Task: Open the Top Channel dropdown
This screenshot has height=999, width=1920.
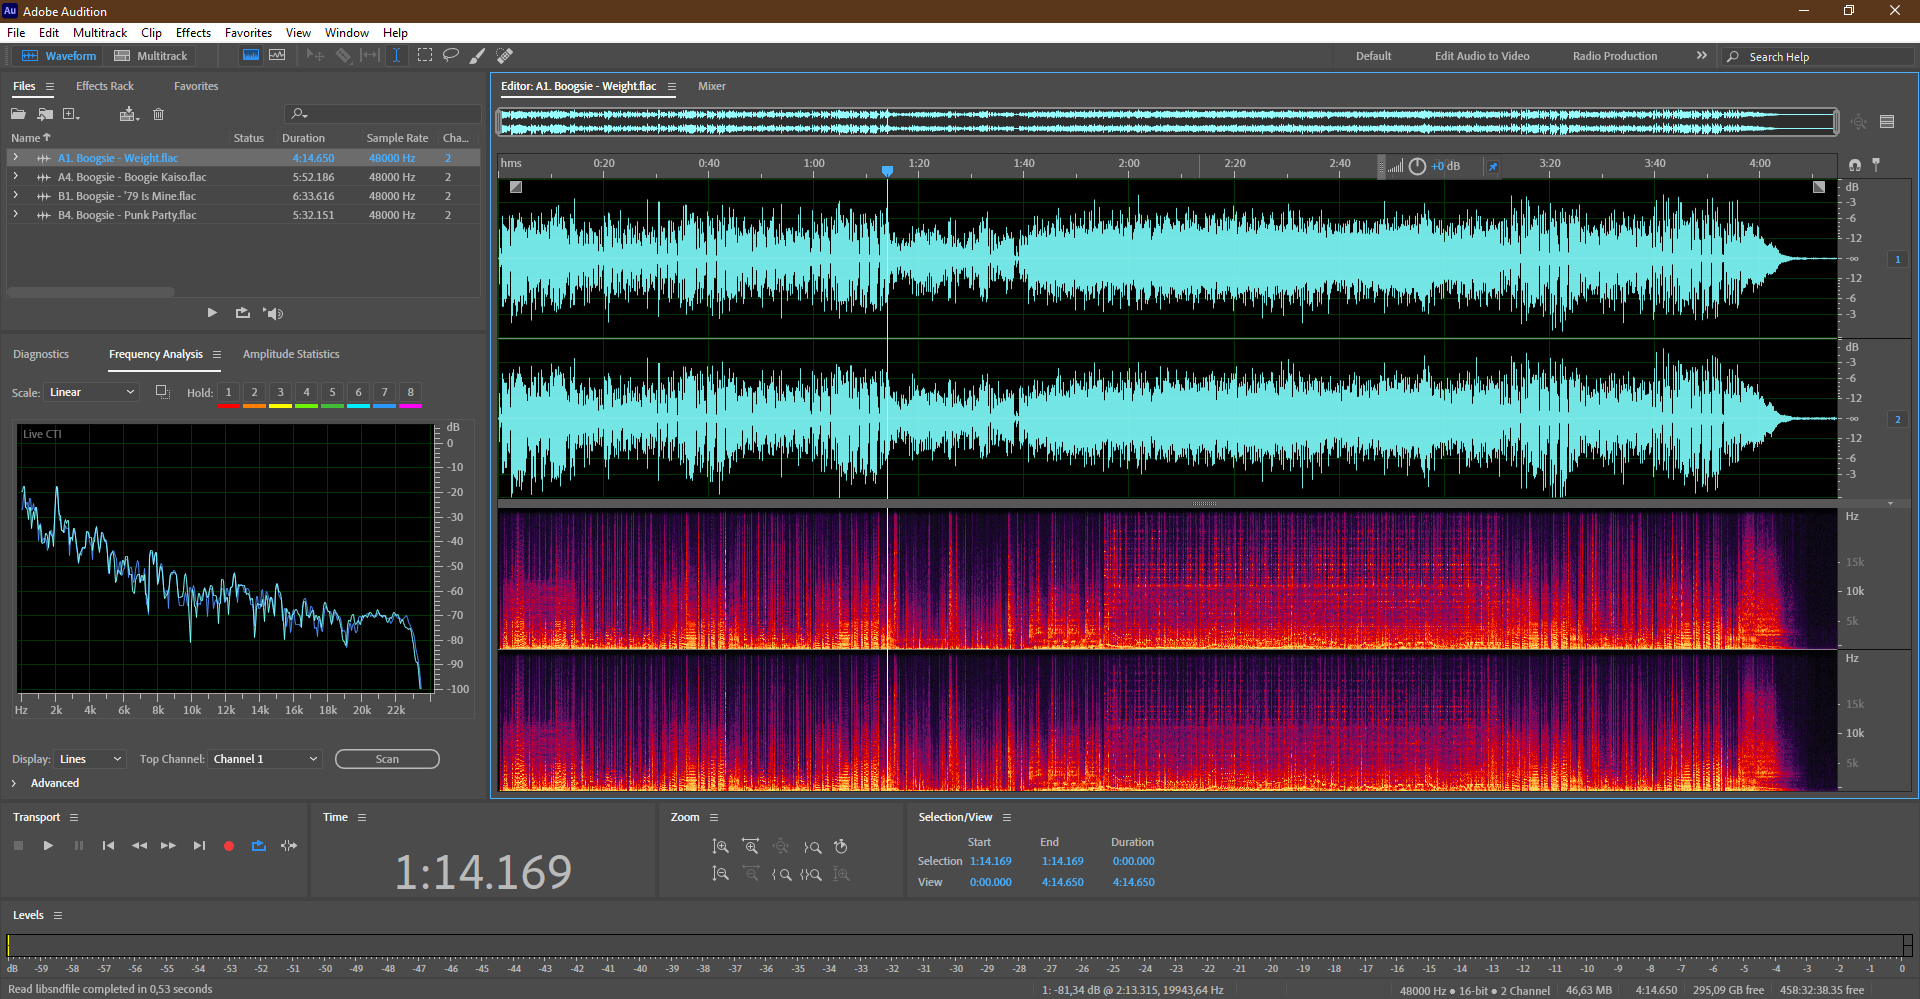Action: (x=265, y=759)
